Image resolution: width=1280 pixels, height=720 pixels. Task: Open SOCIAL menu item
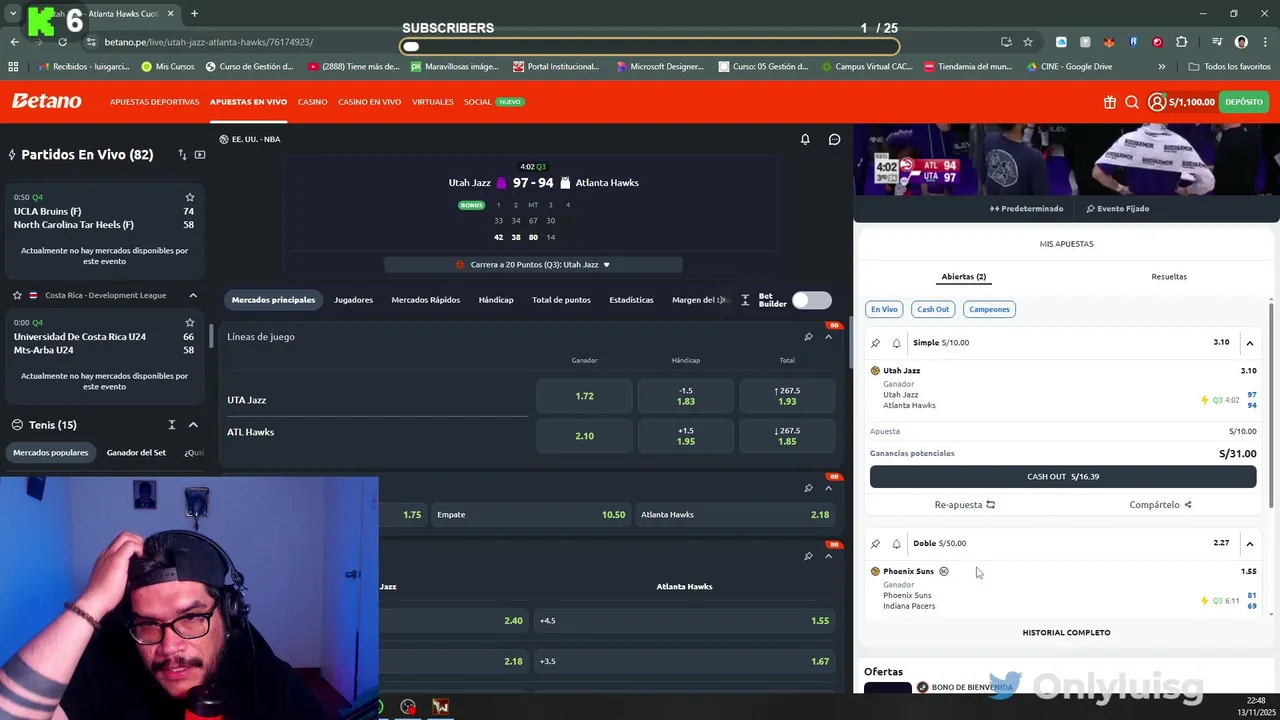477,102
